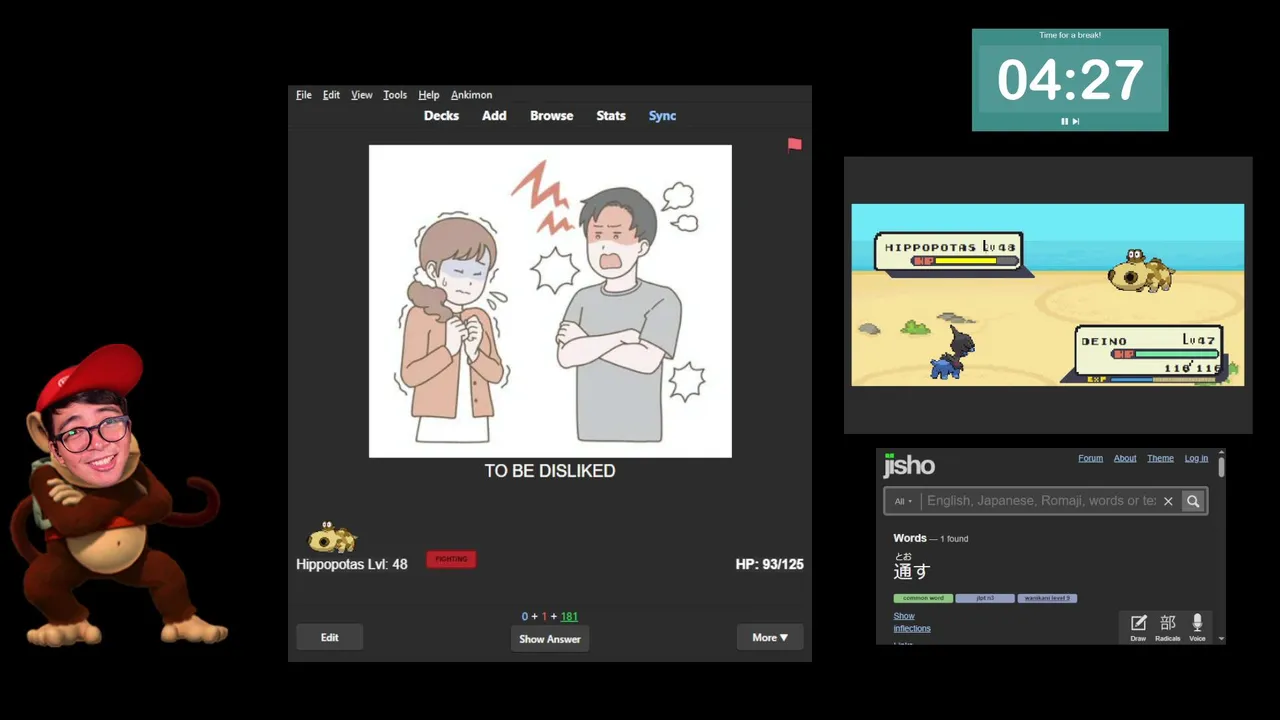The height and width of the screenshot is (720, 1280).
Task: Click the jlpt n3 tag
Action: coord(985,598)
